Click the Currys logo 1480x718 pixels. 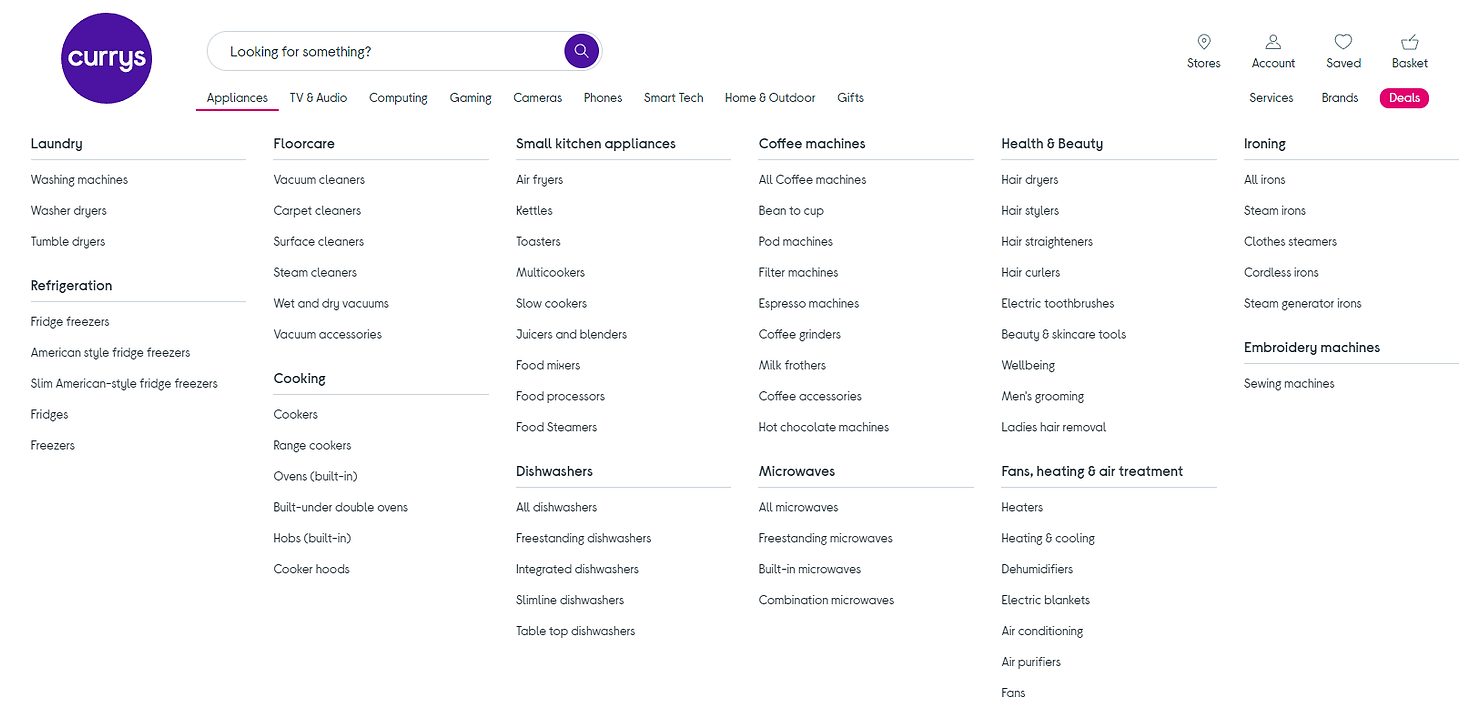[106, 58]
